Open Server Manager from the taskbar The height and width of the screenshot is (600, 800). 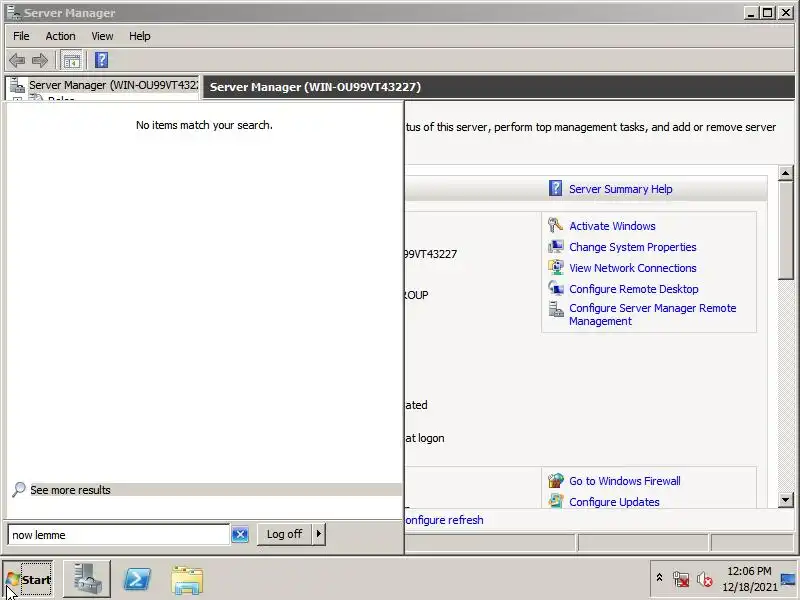coord(87,580)
